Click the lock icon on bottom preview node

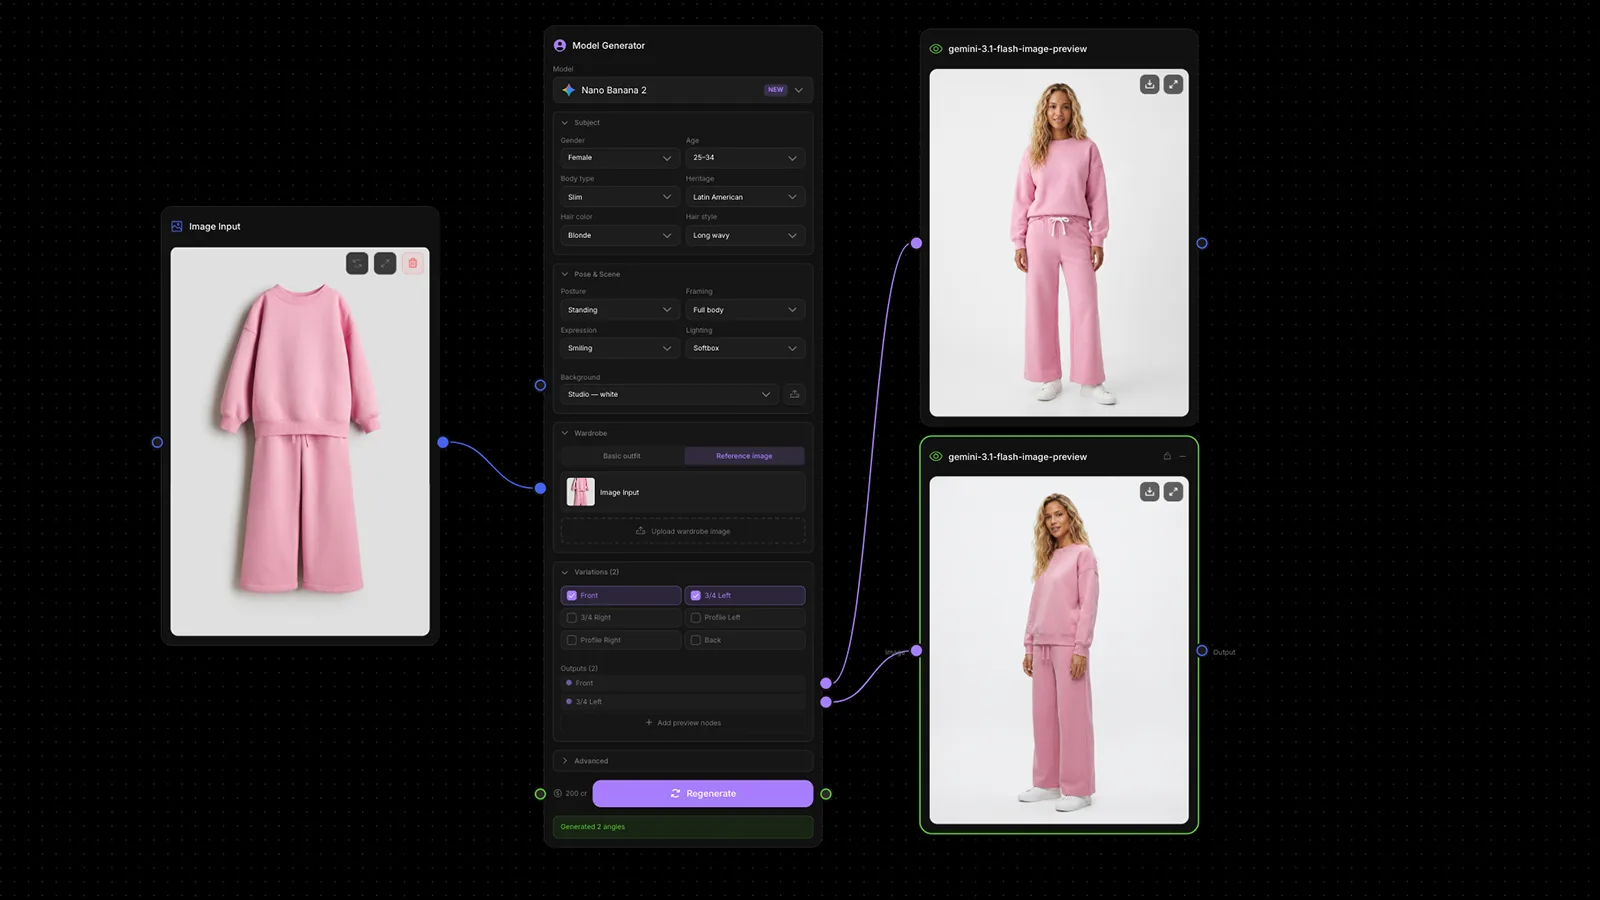(x=1167, y=456)
